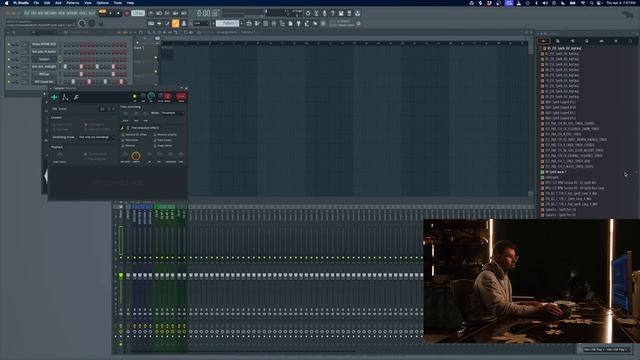Screen dimensions: 640x360
Task: Adjust the main pitch knob in toolbar
Action: [x=92, y=23]
